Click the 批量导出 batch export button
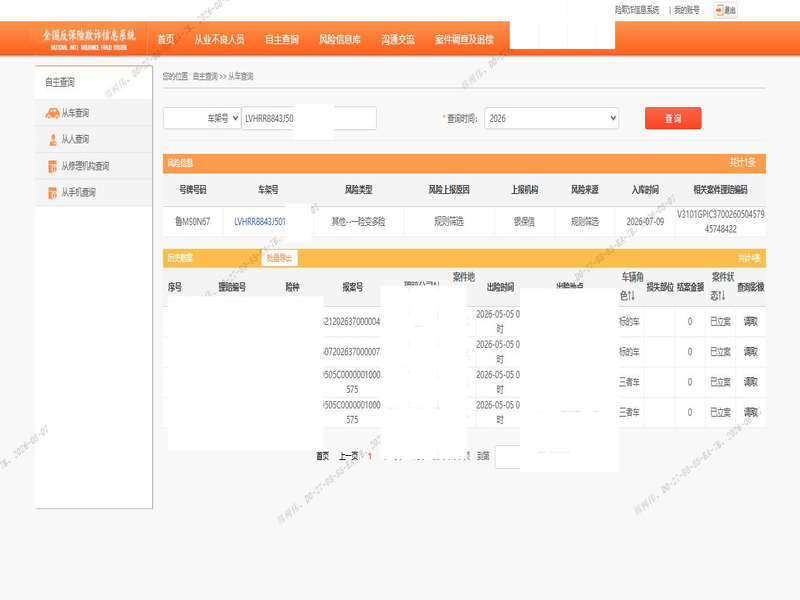800x600 pixels. coord(279,258)
